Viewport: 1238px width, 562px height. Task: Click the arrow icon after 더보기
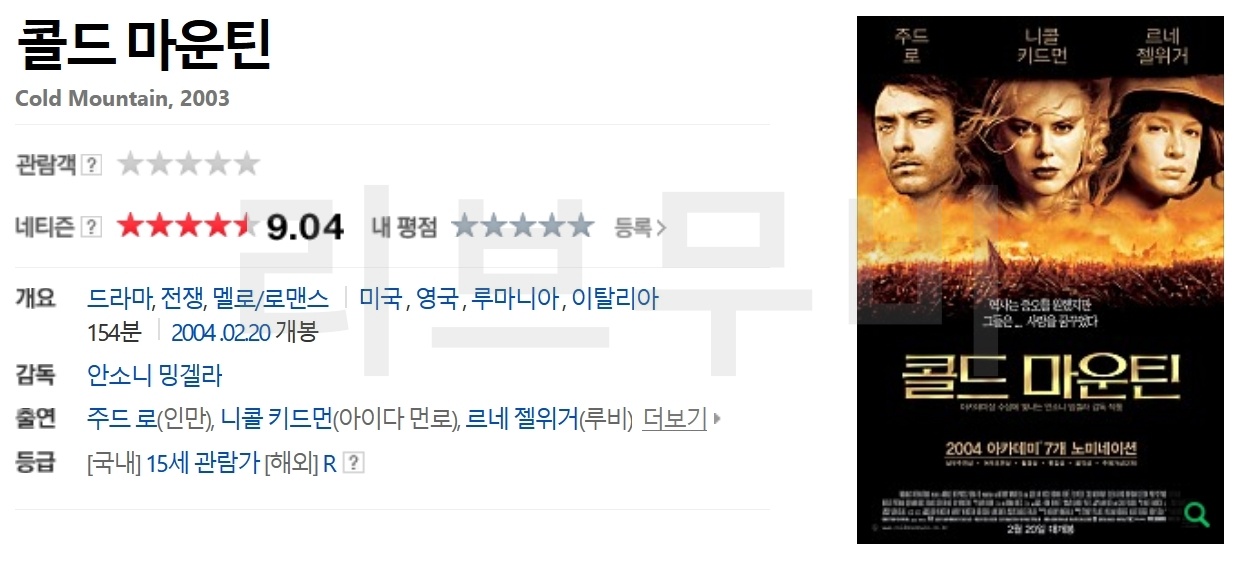click(x=716, y=419)
